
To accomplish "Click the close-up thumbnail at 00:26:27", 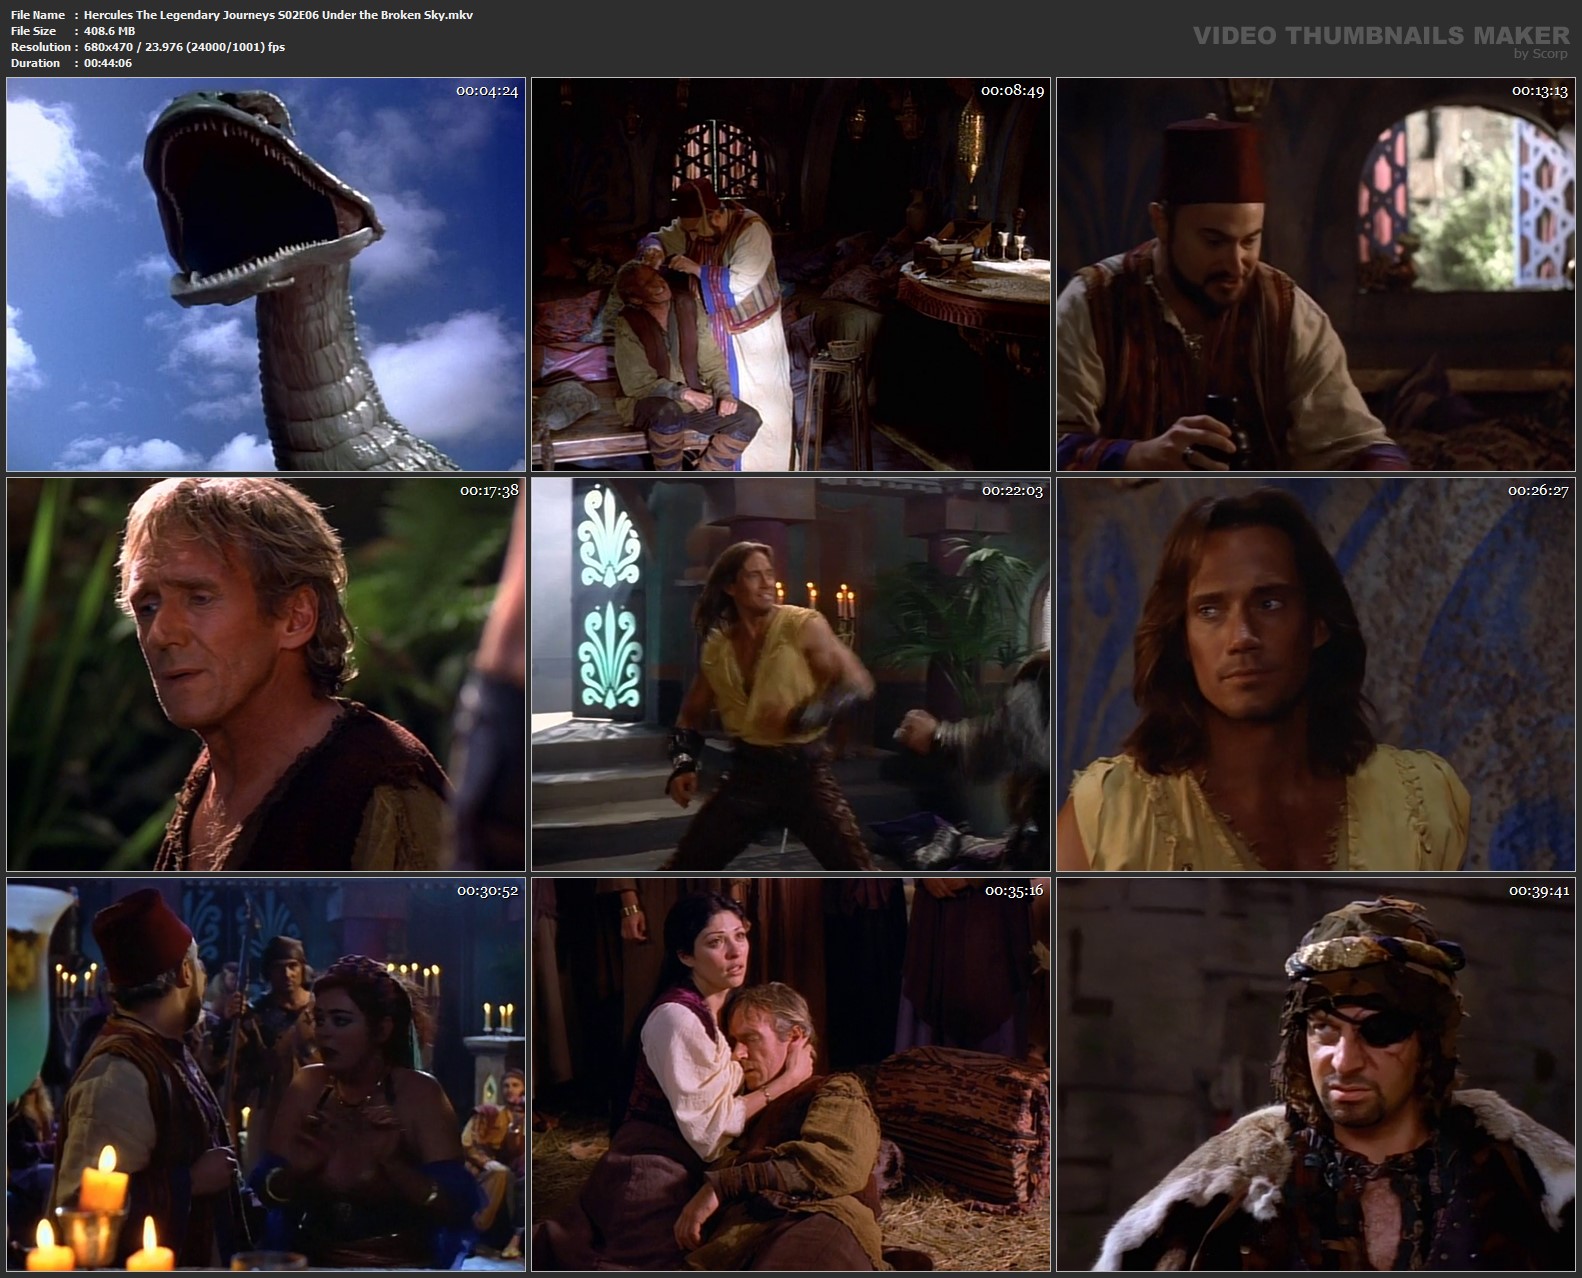I will pos(1316,674).
